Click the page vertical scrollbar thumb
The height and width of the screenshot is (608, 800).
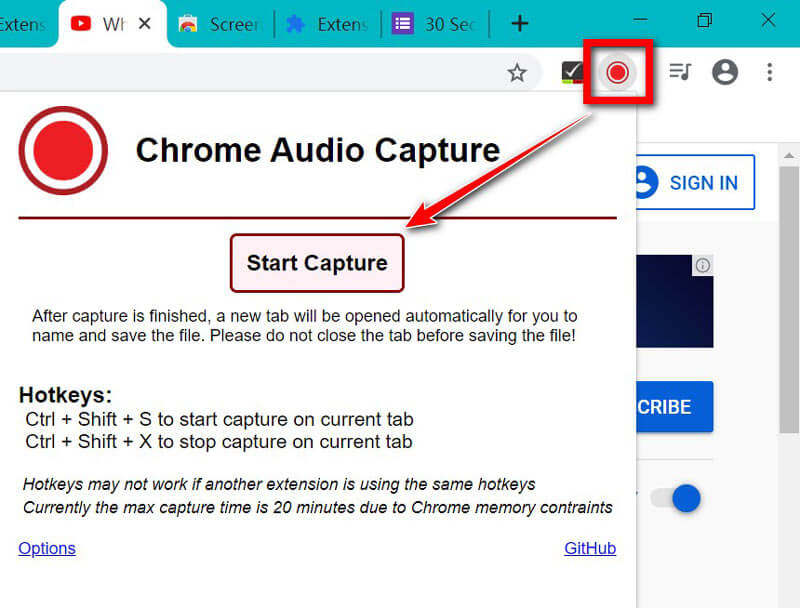coord(789,299)
